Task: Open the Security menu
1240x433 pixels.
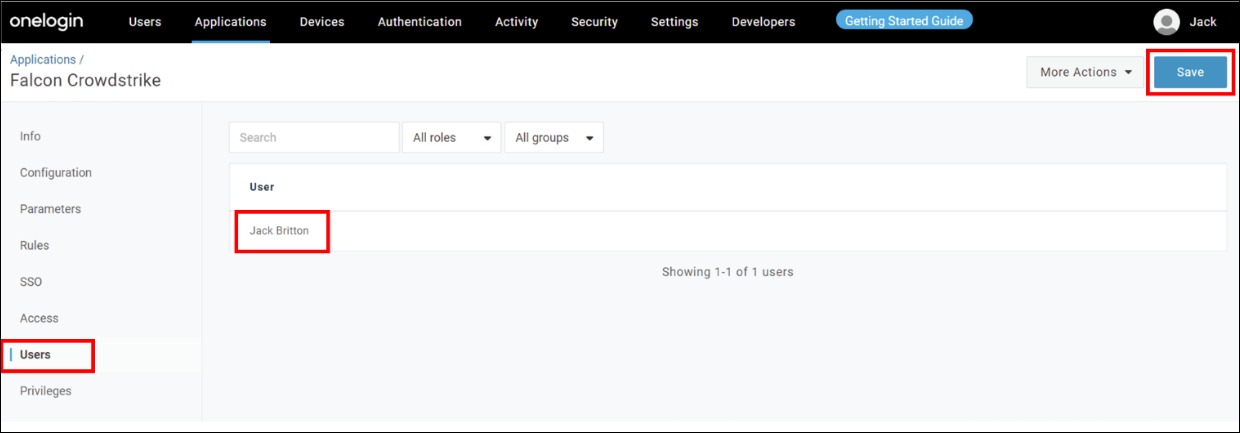Action: [594, 21]
